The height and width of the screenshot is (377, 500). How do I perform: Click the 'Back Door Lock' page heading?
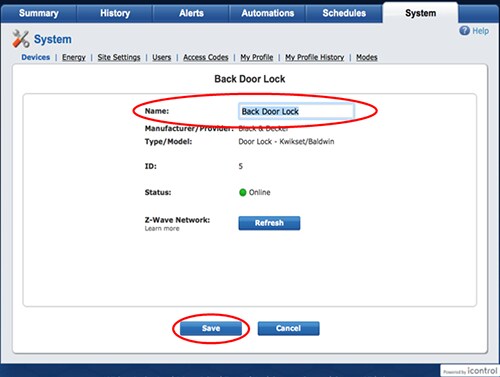pos(250,79)
